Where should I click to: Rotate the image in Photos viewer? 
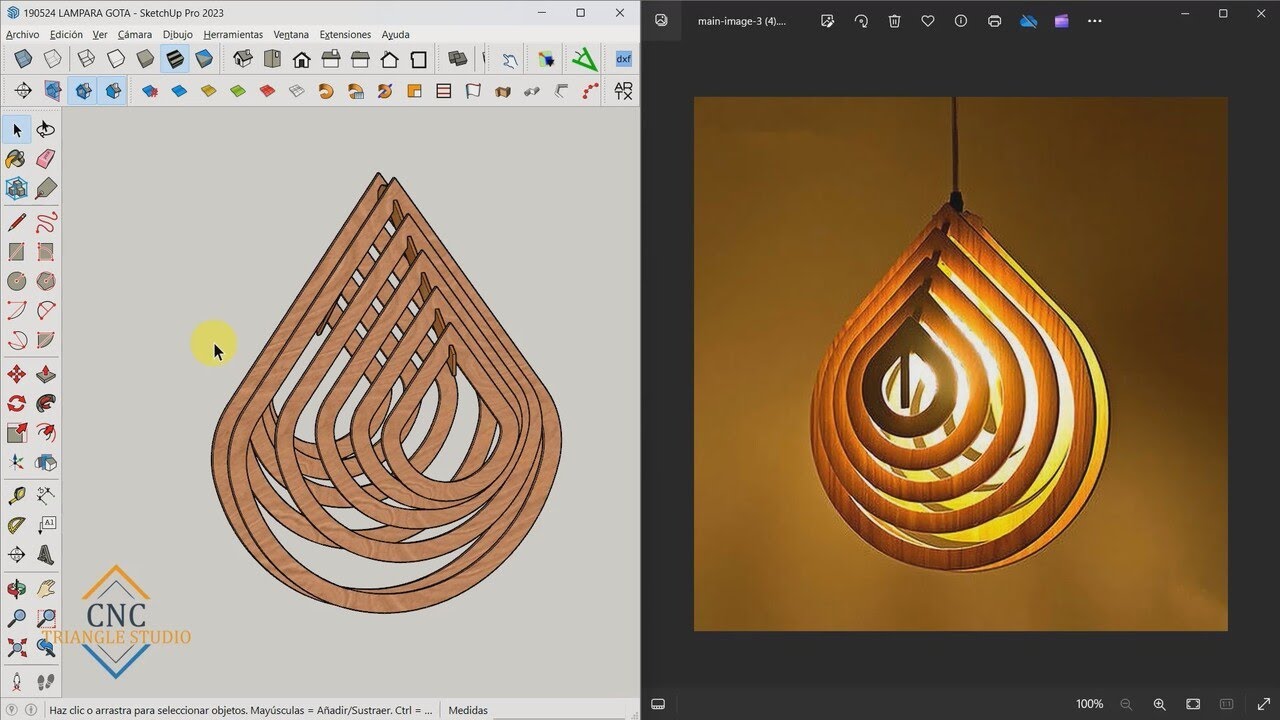coord(861,21)
